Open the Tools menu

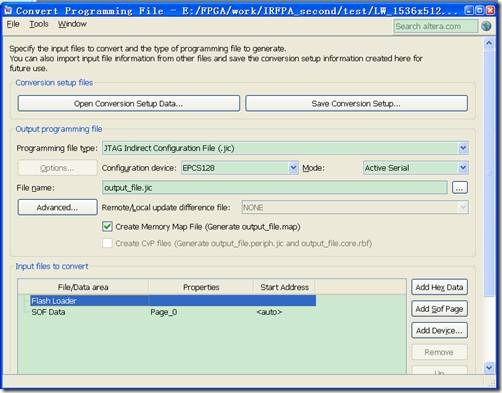pyautogui.click(x=39, y=24)
